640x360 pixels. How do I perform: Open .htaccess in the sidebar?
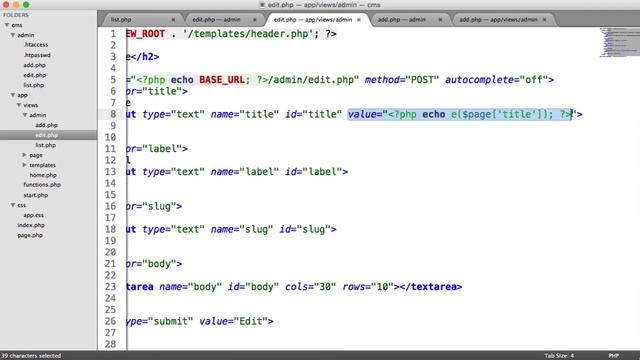pyautogui.click(x=36, y=45)
